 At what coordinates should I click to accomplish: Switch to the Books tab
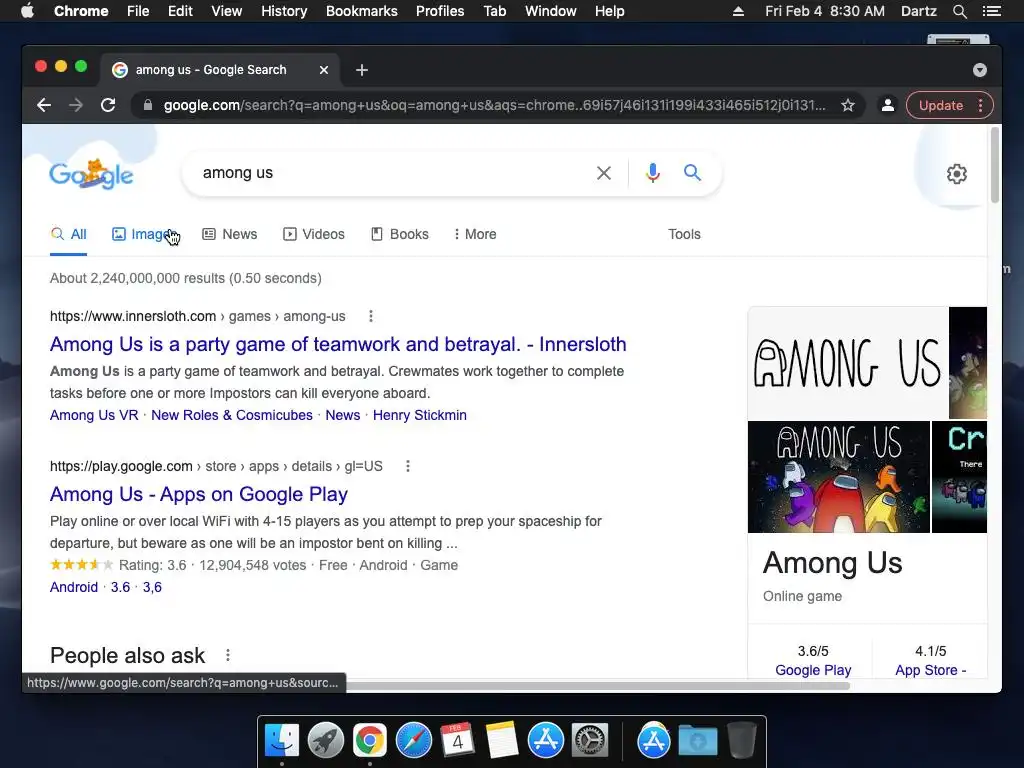[400, 234]
